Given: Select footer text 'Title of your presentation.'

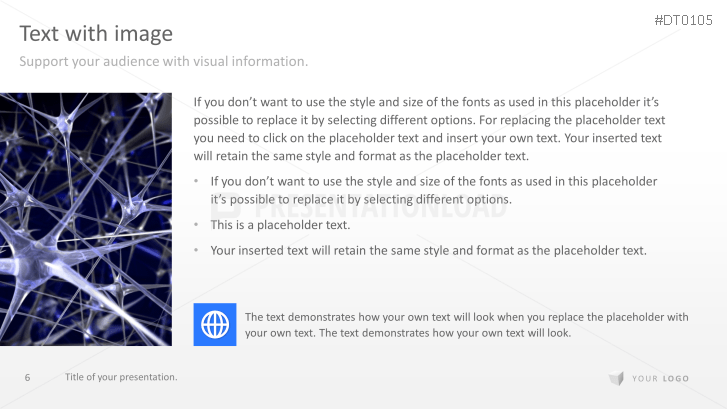Looking at the screenshot, I should pyautogui.click(x=121, y=377).
